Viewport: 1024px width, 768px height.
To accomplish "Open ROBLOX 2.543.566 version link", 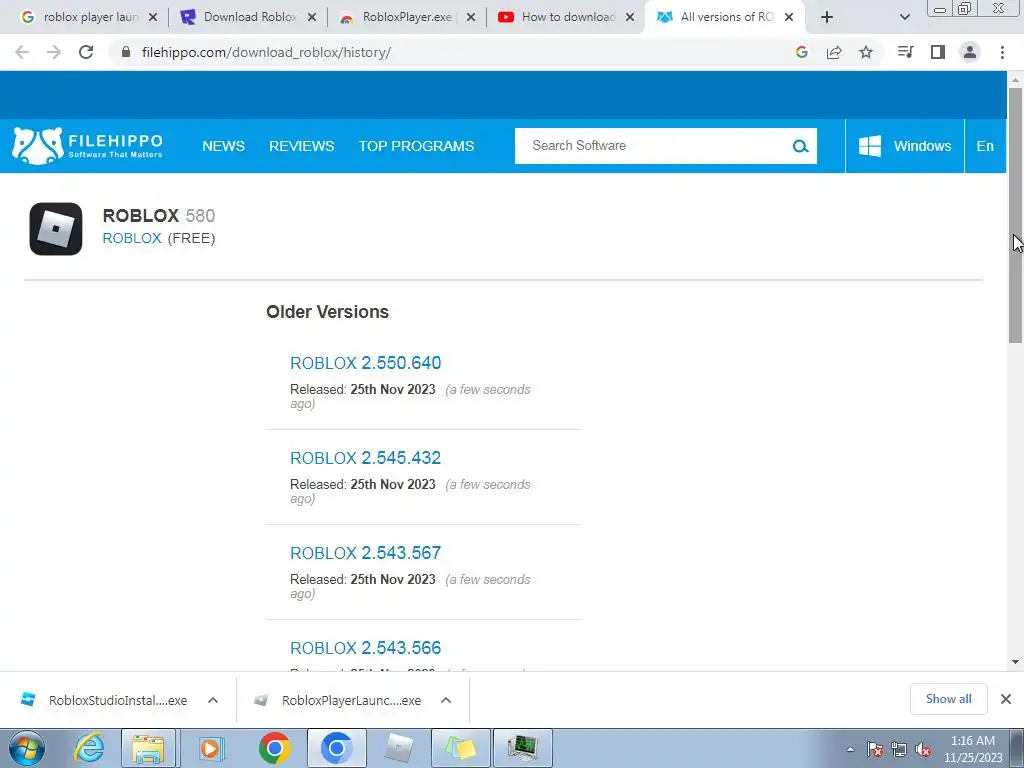I will [365, 648].
